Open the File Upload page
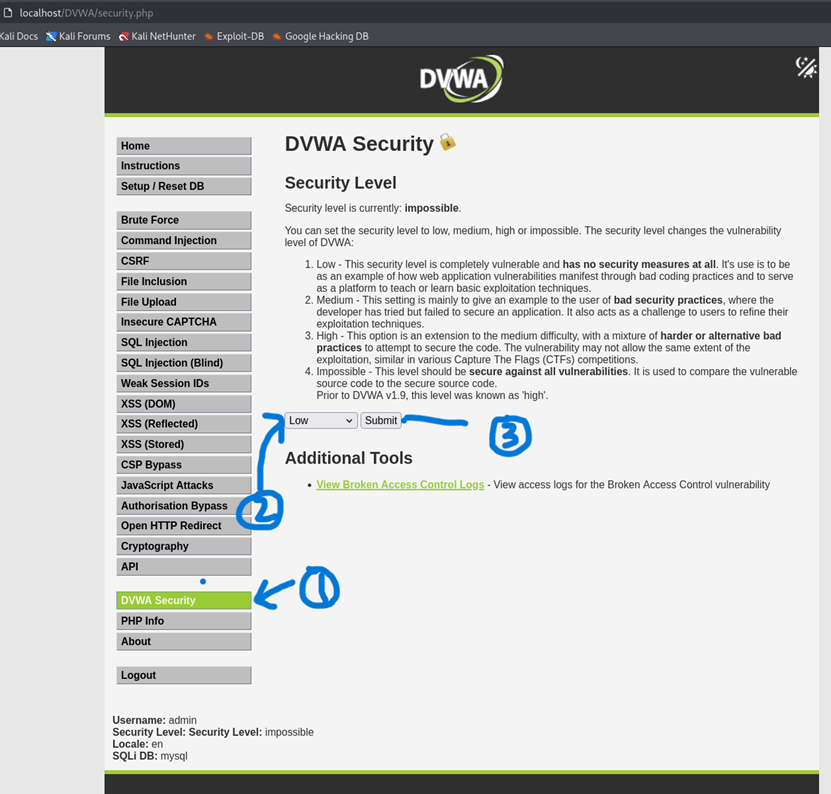This screenshot has width=831, height=794. (x=183, y=301)
